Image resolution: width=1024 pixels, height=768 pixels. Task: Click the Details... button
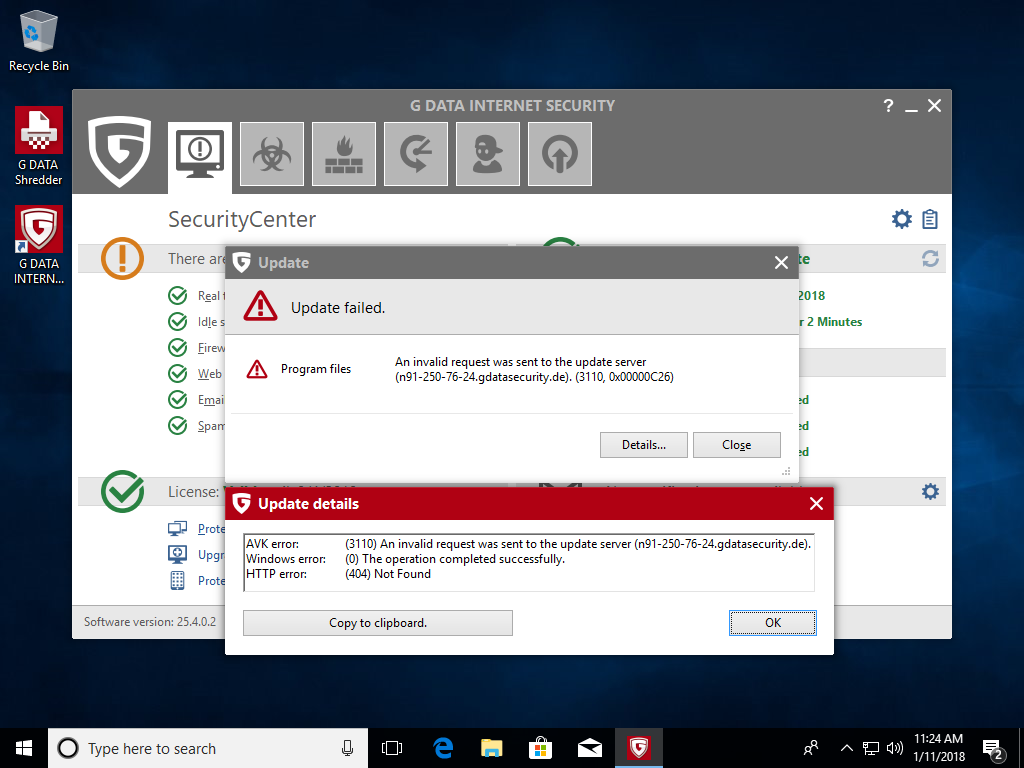(644, 445)
